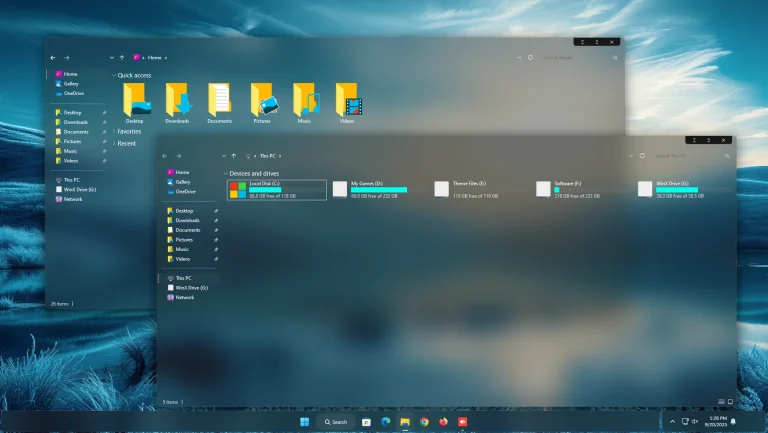Open the Music folder in Quick access
The image size is (768, 433).
(305, 103)
